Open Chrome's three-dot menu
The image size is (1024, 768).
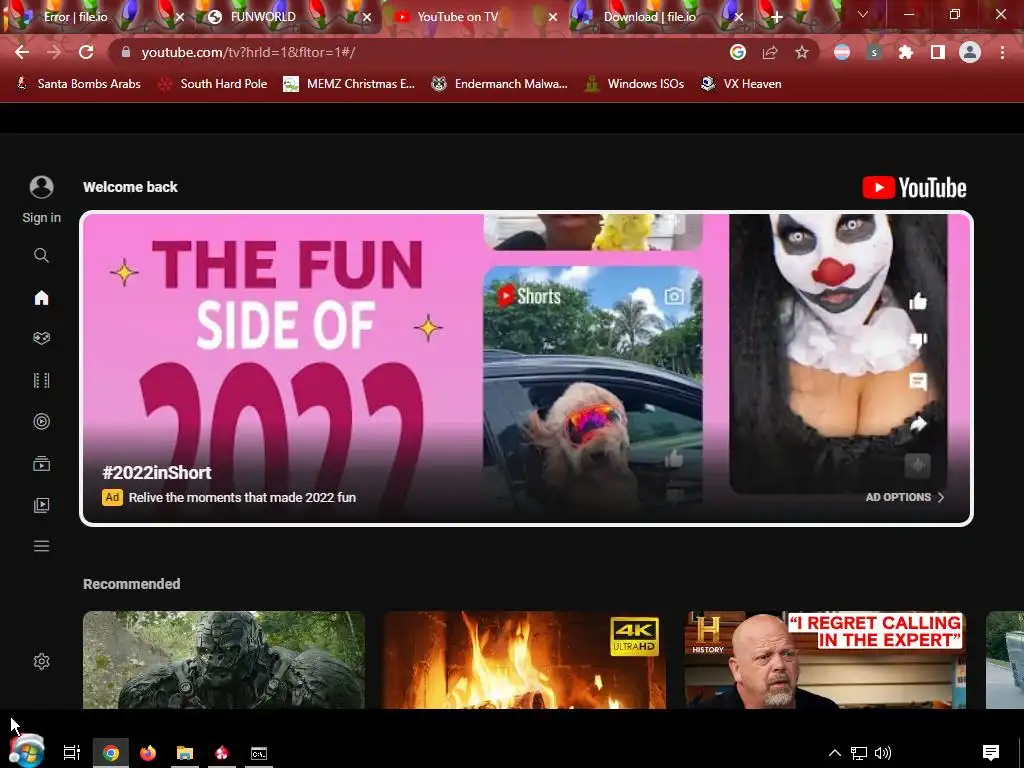click(1002, 52)
